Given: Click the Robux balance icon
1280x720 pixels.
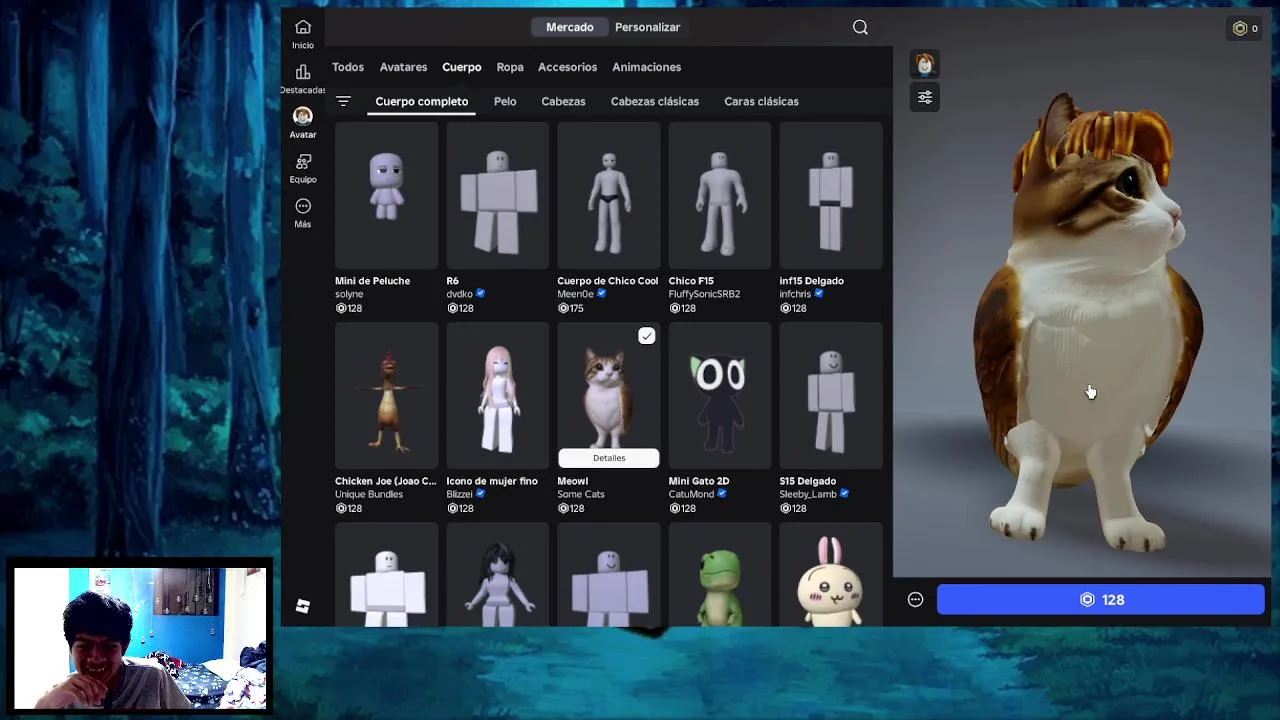Looking at the screenshot, I should [1240, 28].
